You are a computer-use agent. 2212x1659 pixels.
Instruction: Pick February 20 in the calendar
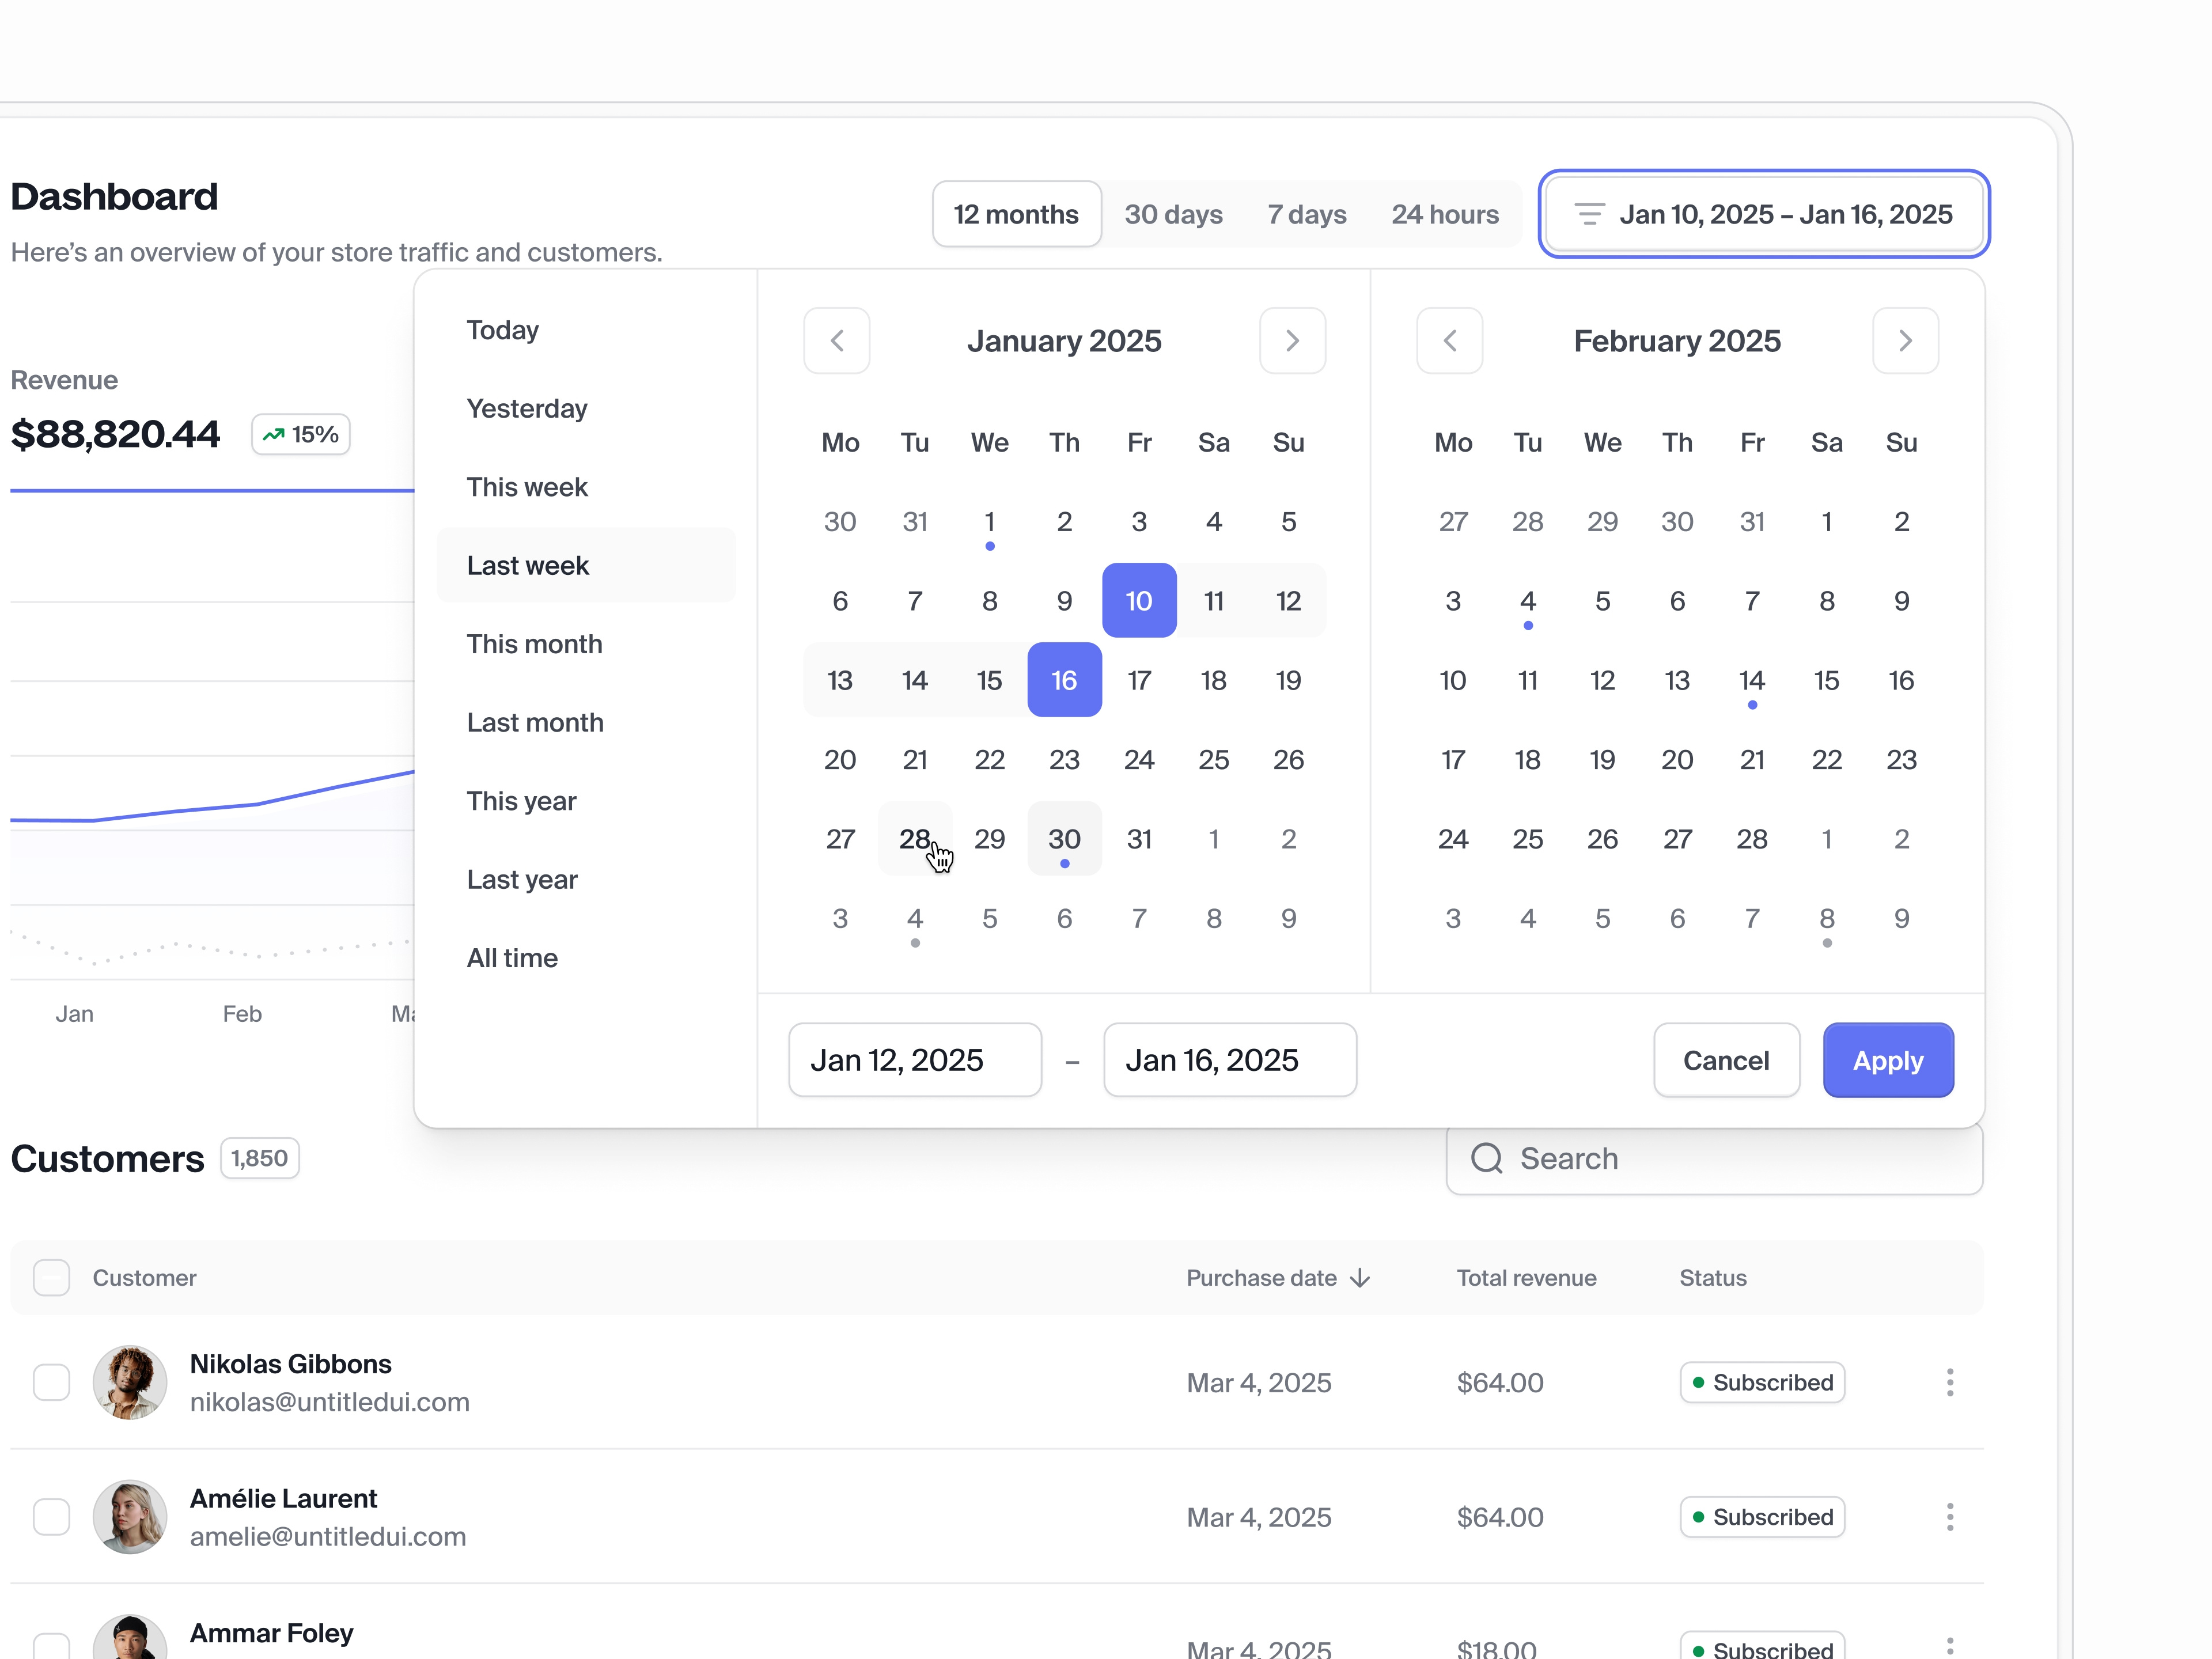pos(1677,759)
